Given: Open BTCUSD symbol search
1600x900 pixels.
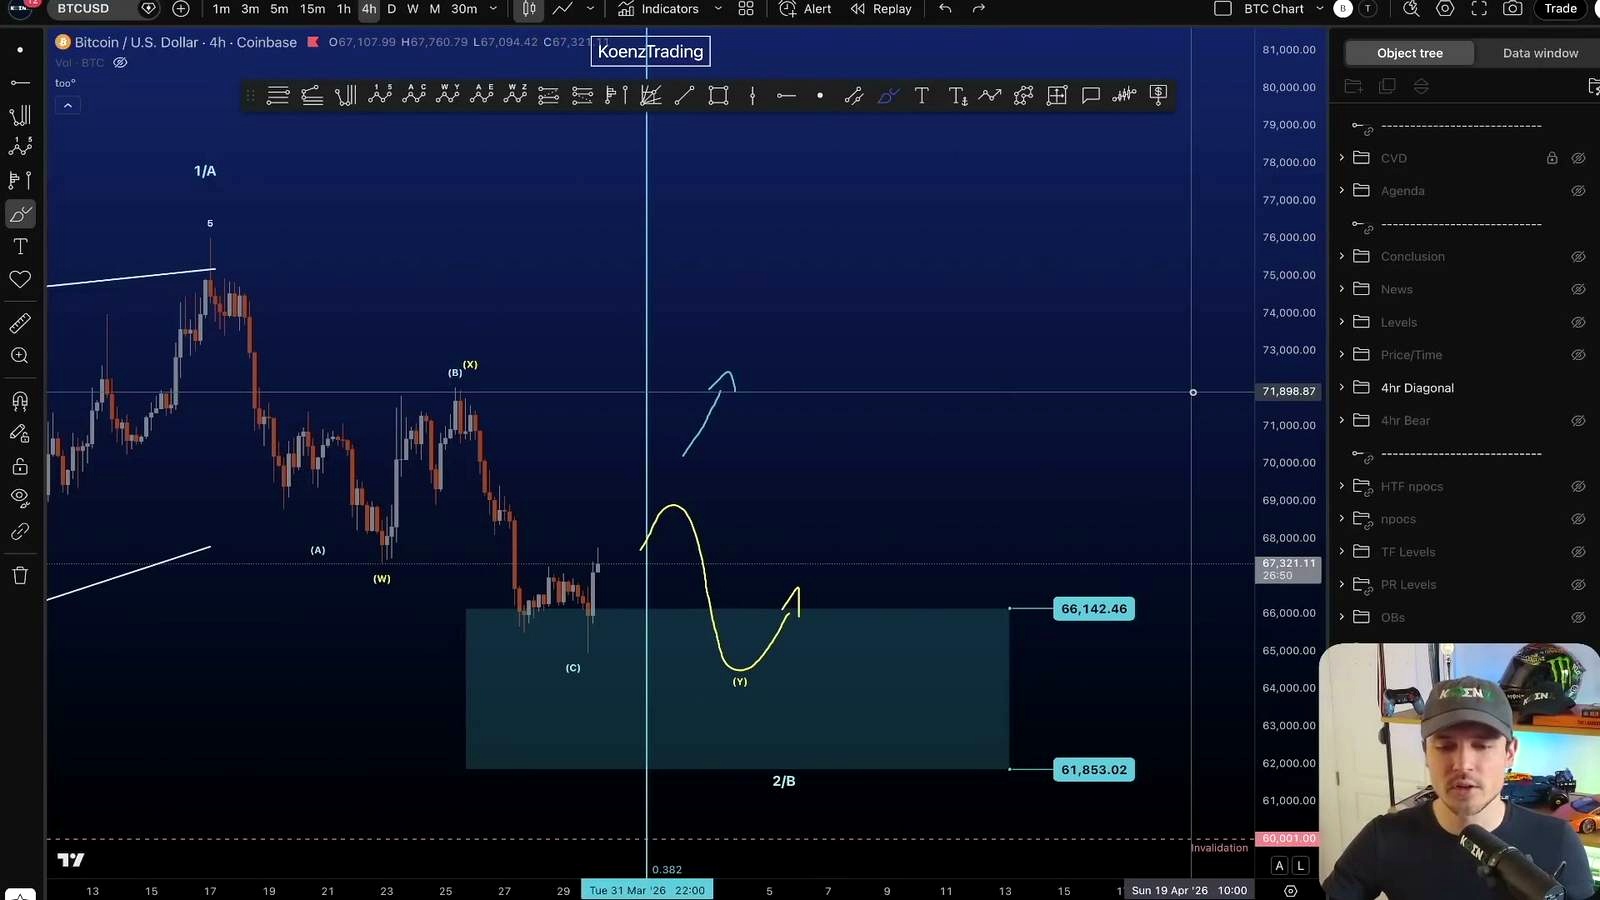Looking at the screenshot, I should pos(83,9).
